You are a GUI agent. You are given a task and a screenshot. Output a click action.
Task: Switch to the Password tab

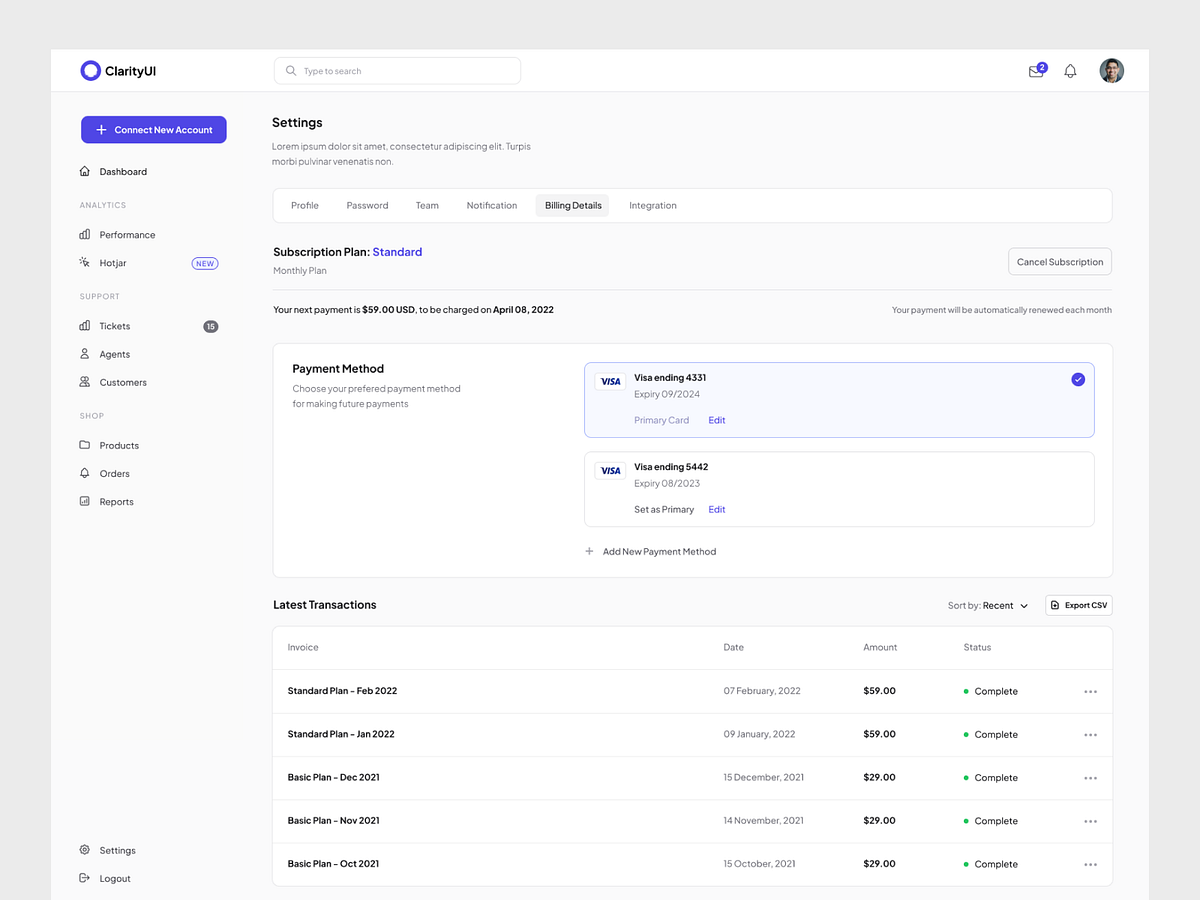(x=367, y=205)
